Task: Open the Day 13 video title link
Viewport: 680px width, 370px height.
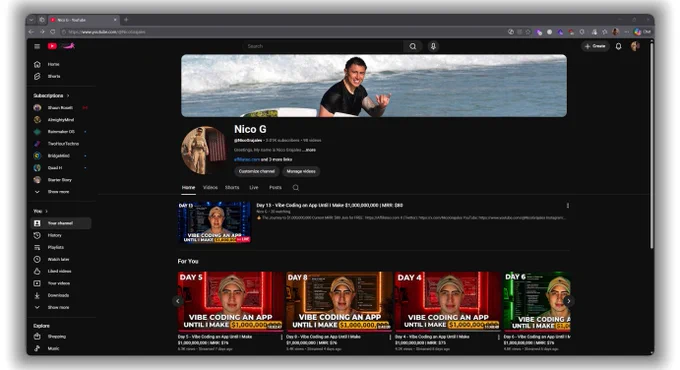Action: pos(330,205)
